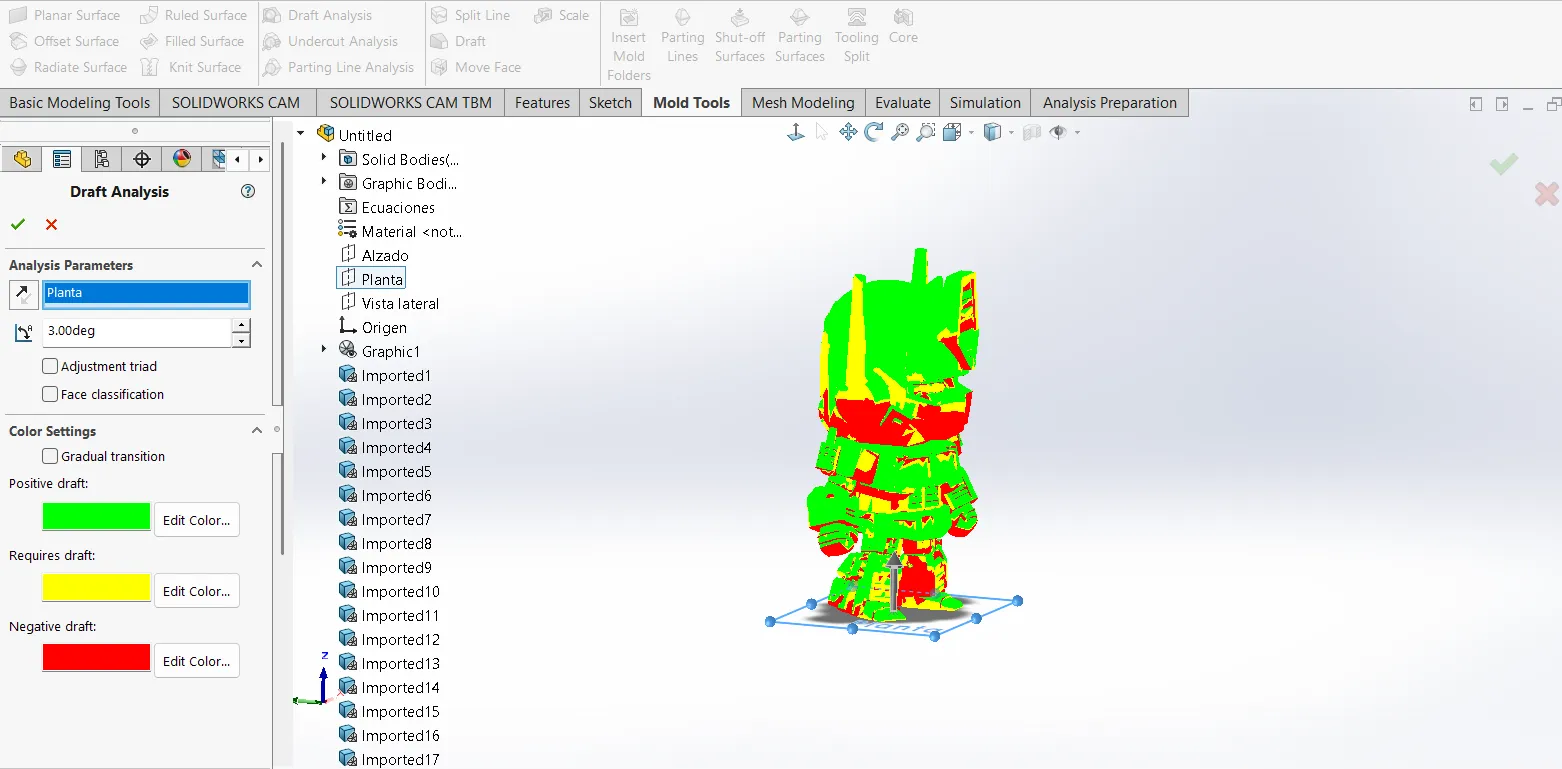Open the View Orientation dropdown arrow
This screenshot has height=769, width=1562.
pos(970,133)
